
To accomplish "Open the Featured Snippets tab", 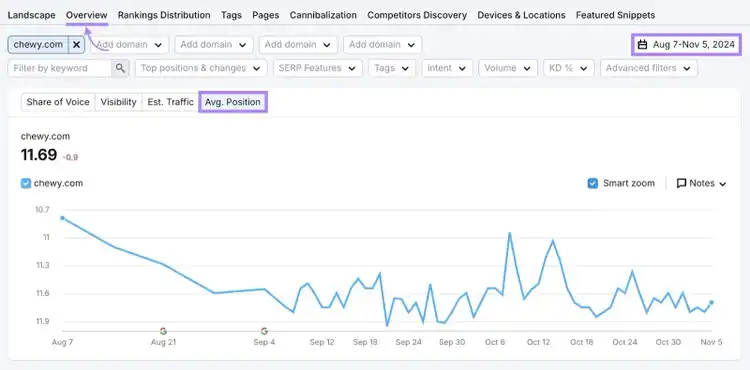I will coord(615,15).
